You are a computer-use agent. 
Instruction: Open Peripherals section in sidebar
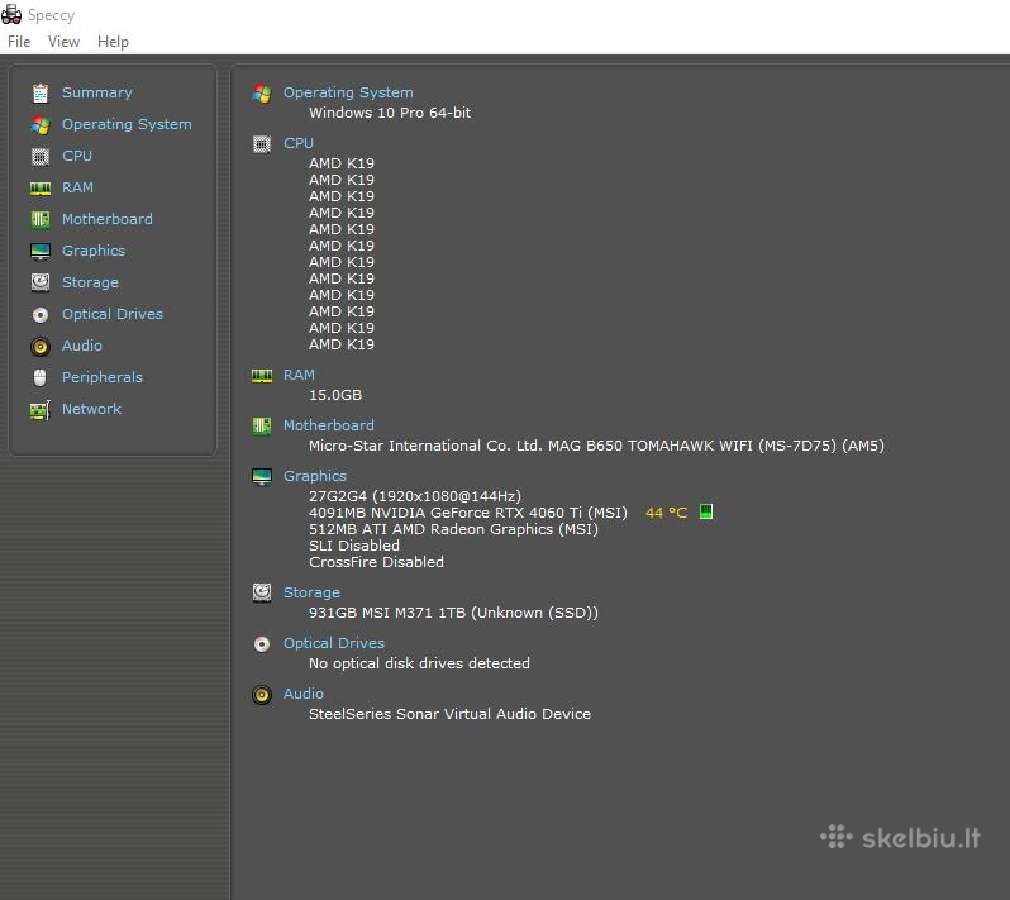click(102, 377)
